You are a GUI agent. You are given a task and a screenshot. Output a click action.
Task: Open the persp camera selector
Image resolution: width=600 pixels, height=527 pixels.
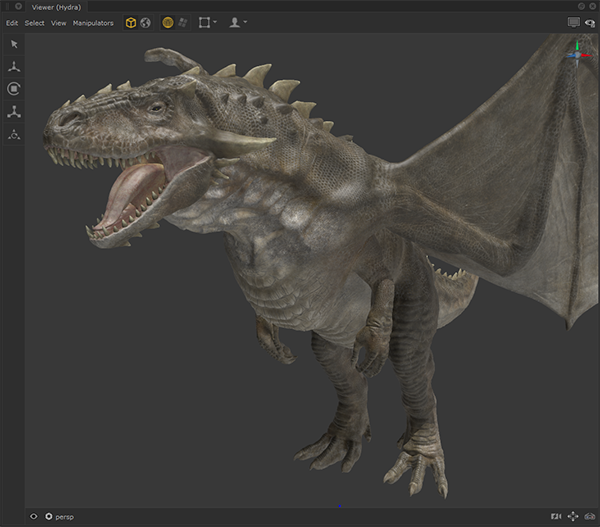(x=62, y=516)
